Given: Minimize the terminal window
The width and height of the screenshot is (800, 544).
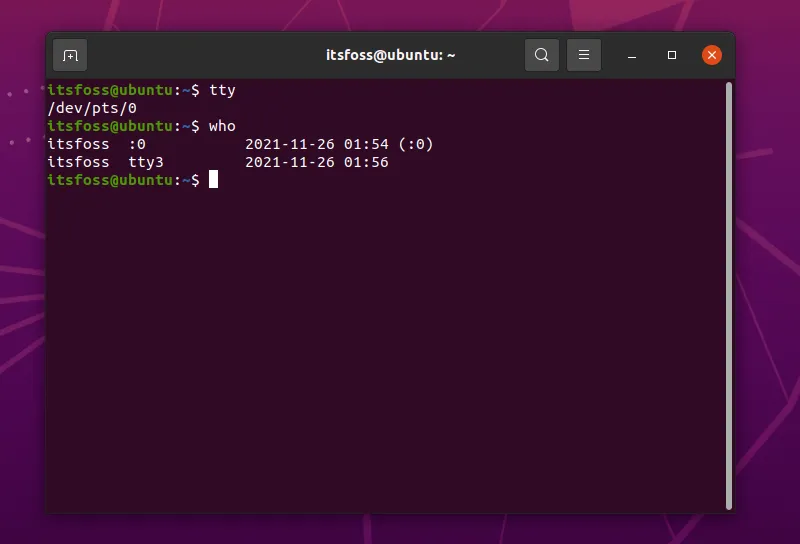Looking at the screenshot, I should [632, 55].
